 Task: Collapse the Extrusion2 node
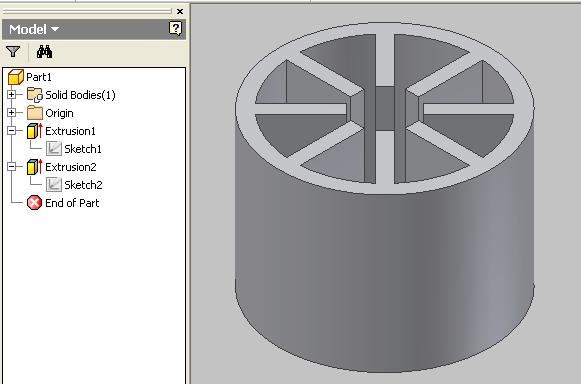click(x=11, y=167)
